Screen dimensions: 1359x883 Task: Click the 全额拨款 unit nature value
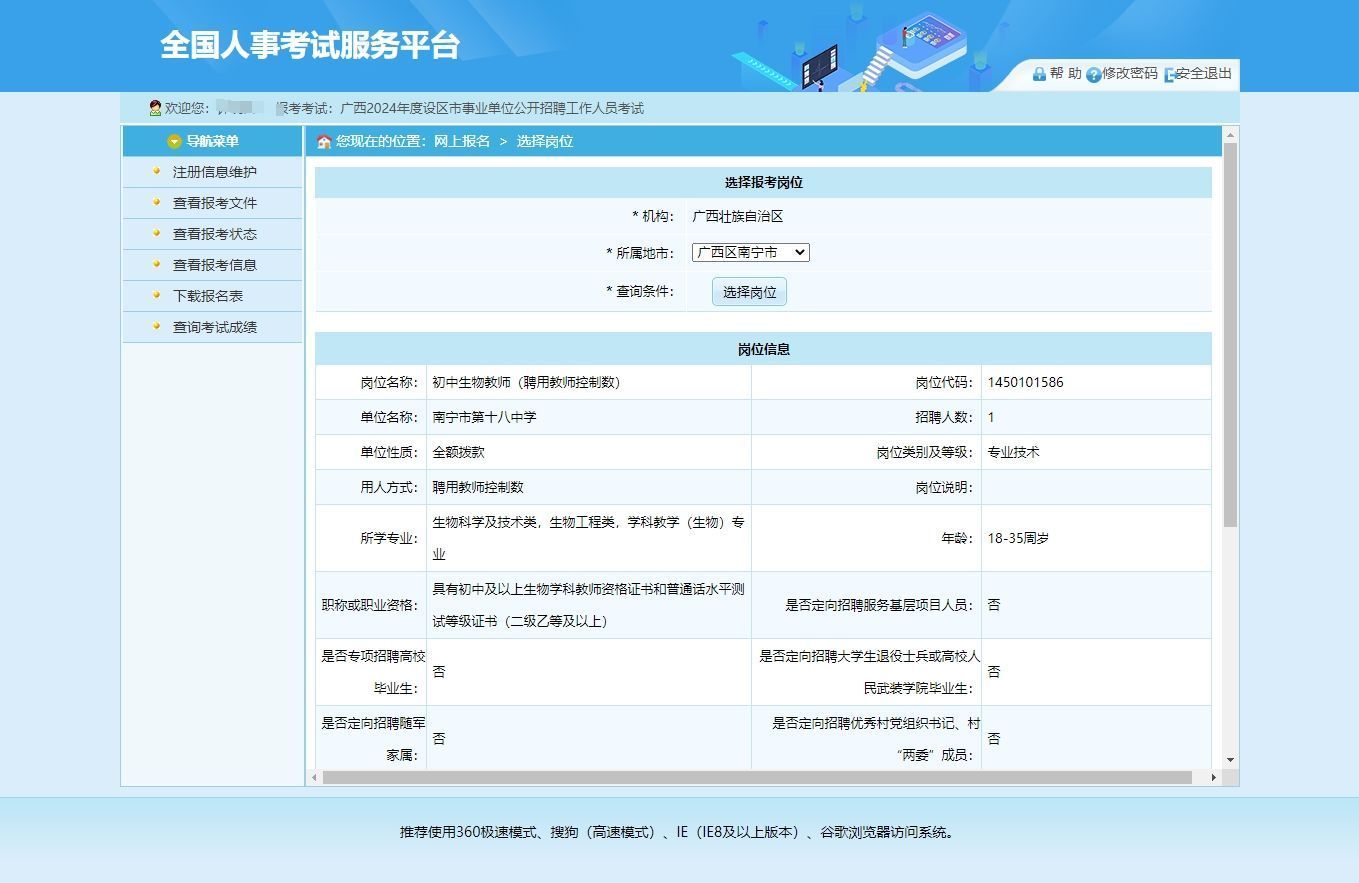pyautogui.click(x=458, y=452)
